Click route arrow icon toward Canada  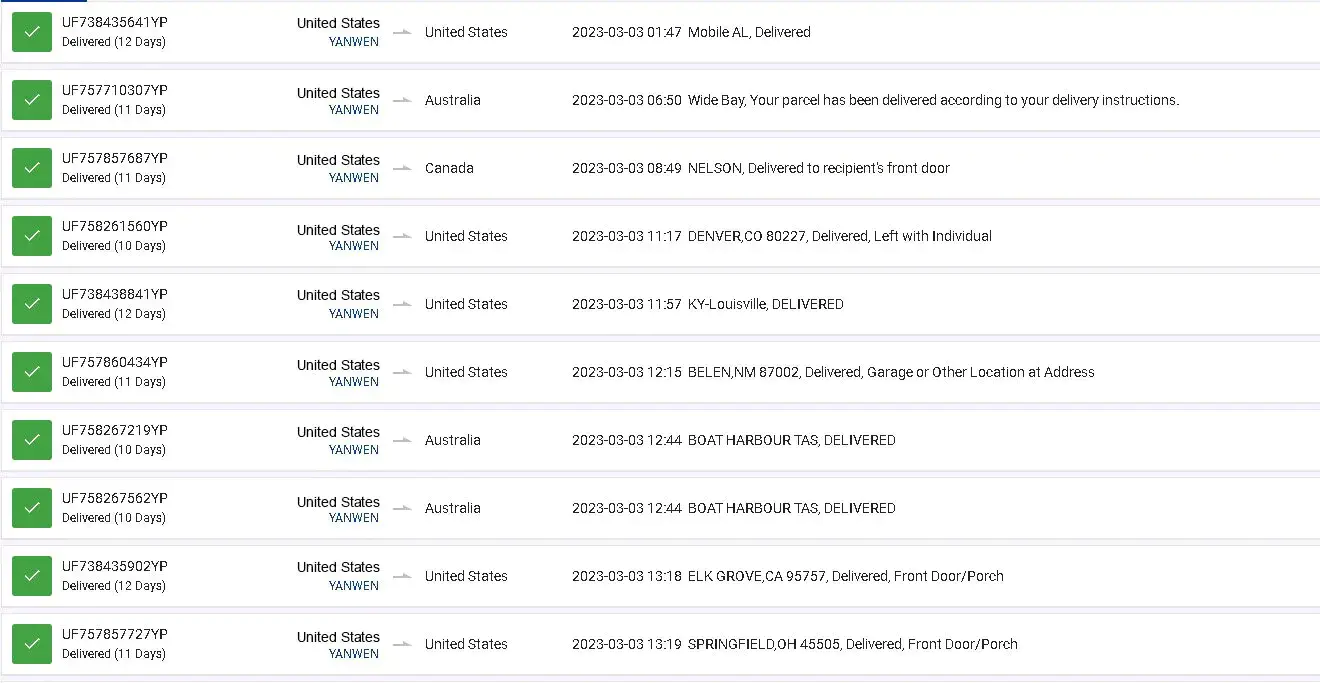(402, 168)
